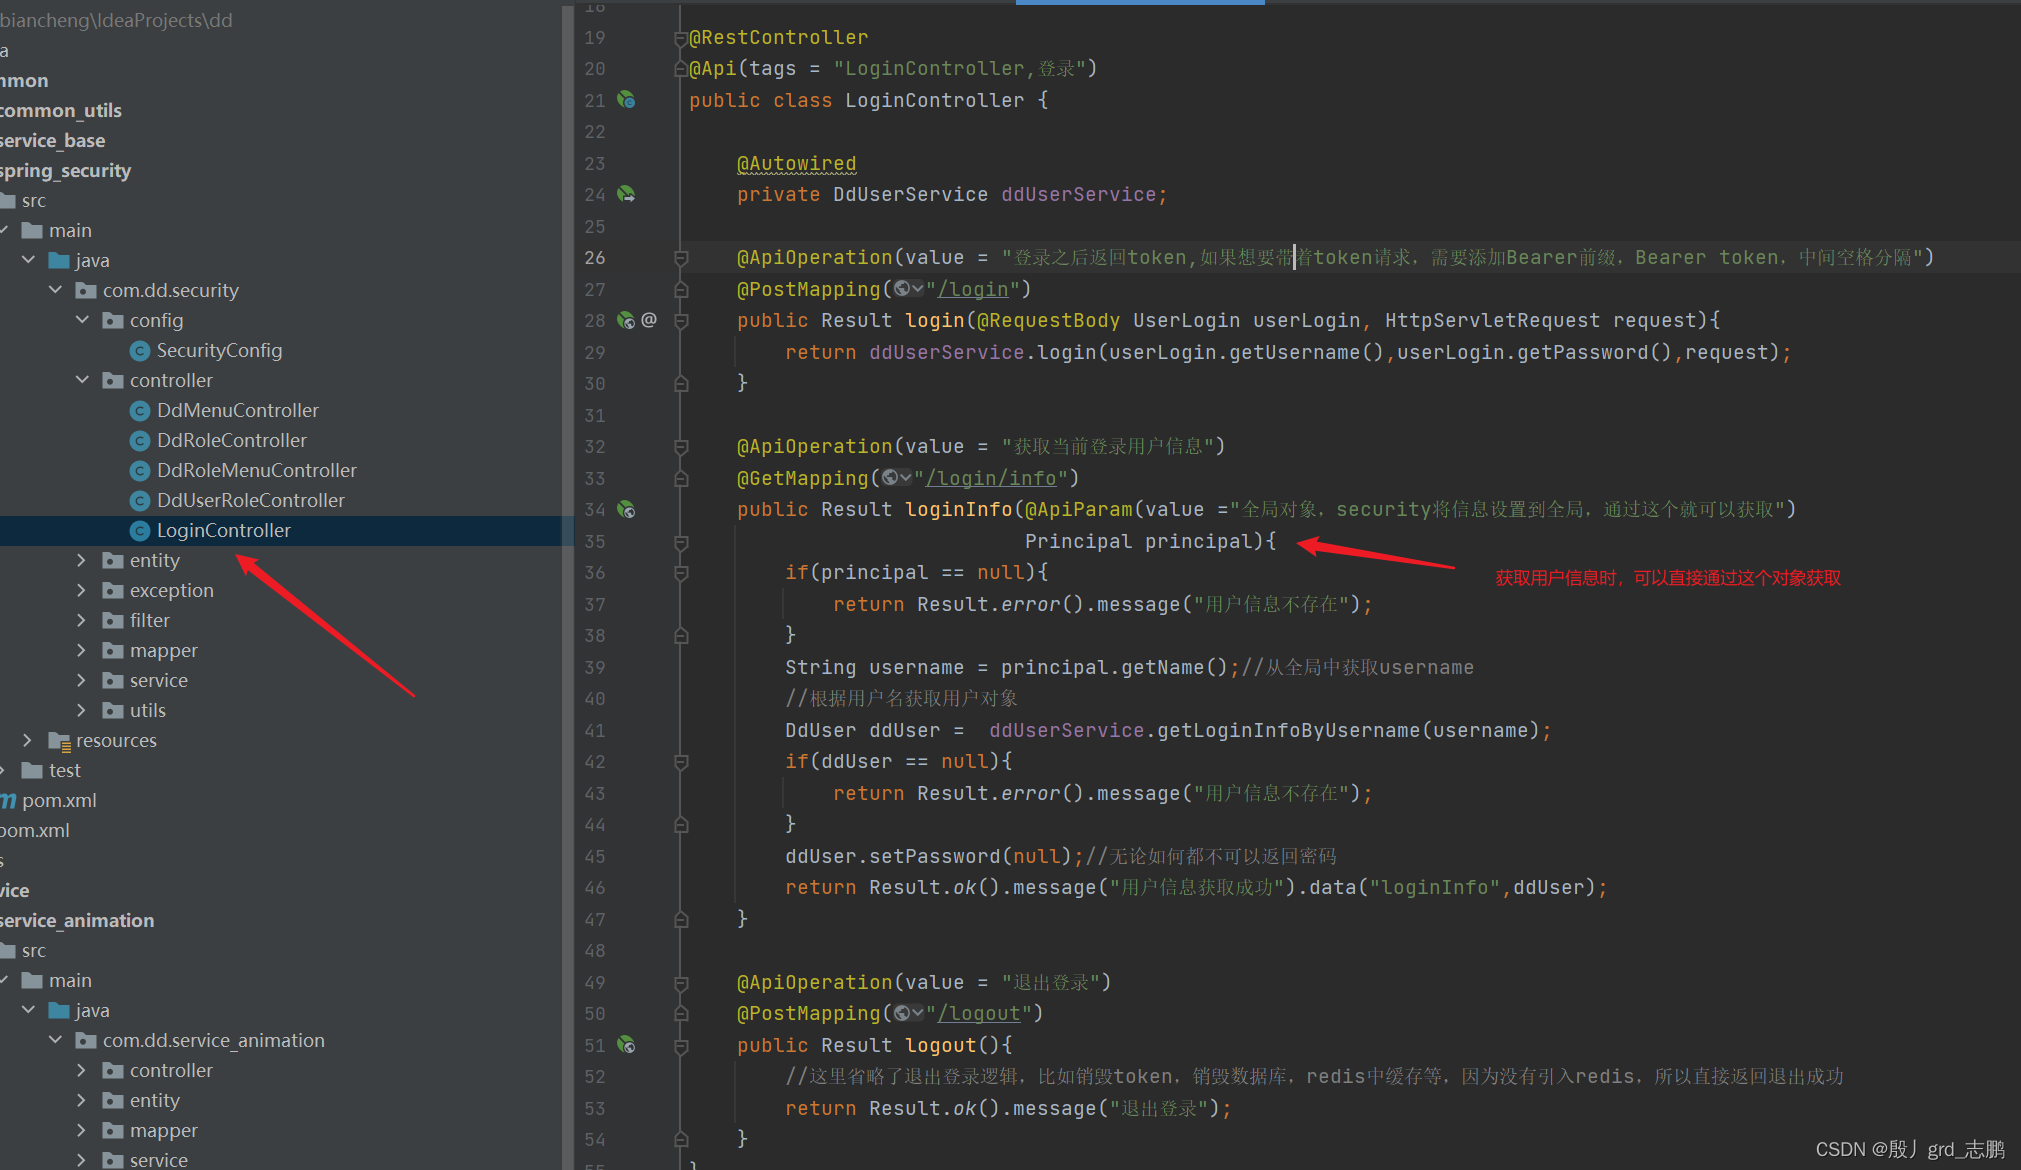The image size is (2021, 1170).
Task: Expand the entity package below LoginController
Action: point(82,560)
